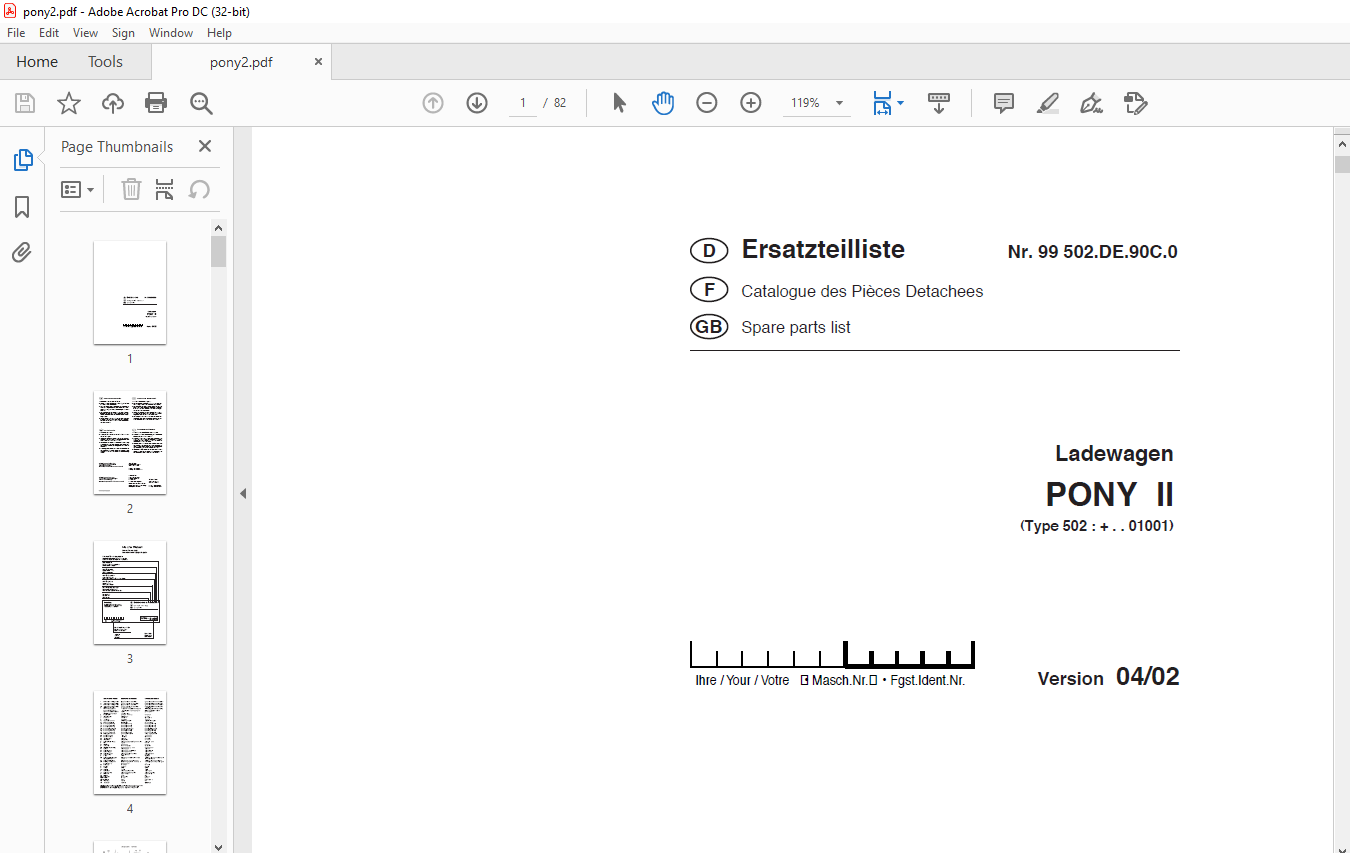
Task: Open the Window menu
Action: pyautogui.click(x=171, y=33)
